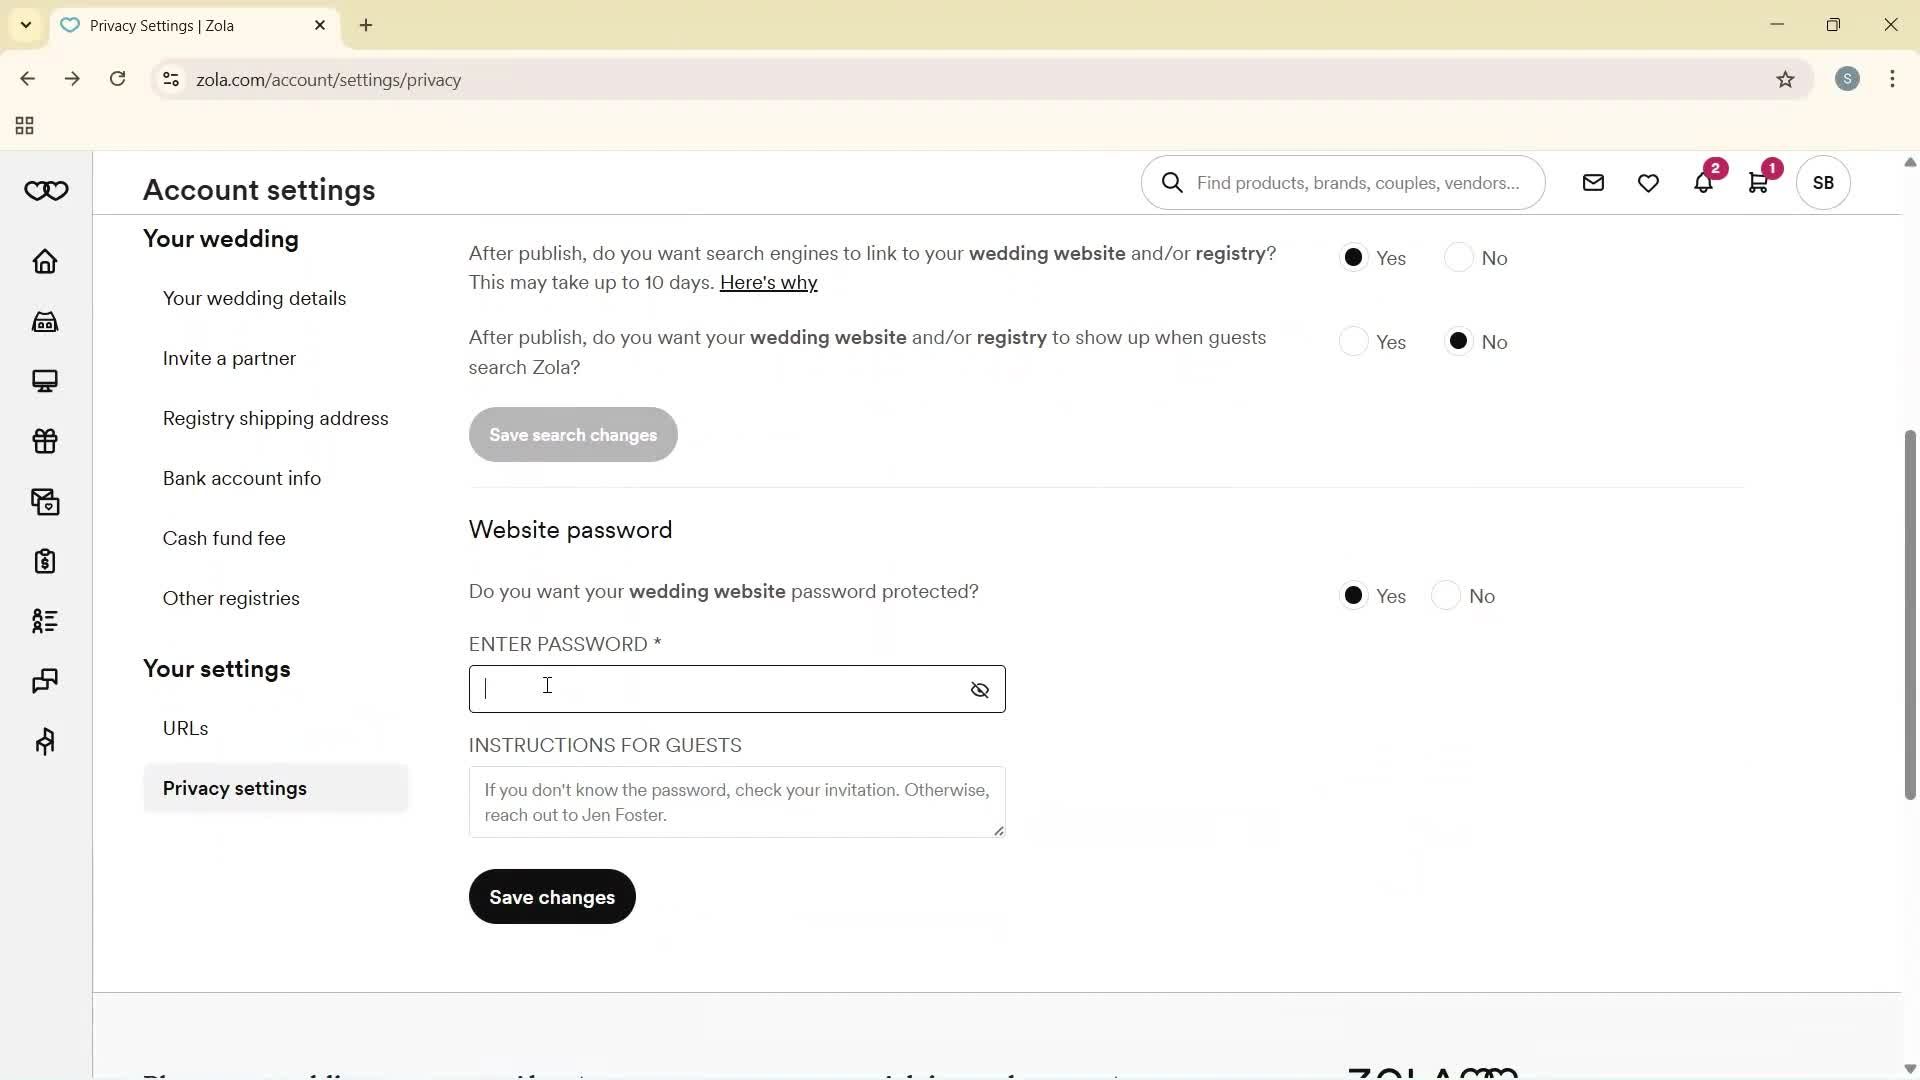Open the guest list icon in sidebar
Image resolution: width=1920 pixels, height=1080 pixels.
point(44,621)
